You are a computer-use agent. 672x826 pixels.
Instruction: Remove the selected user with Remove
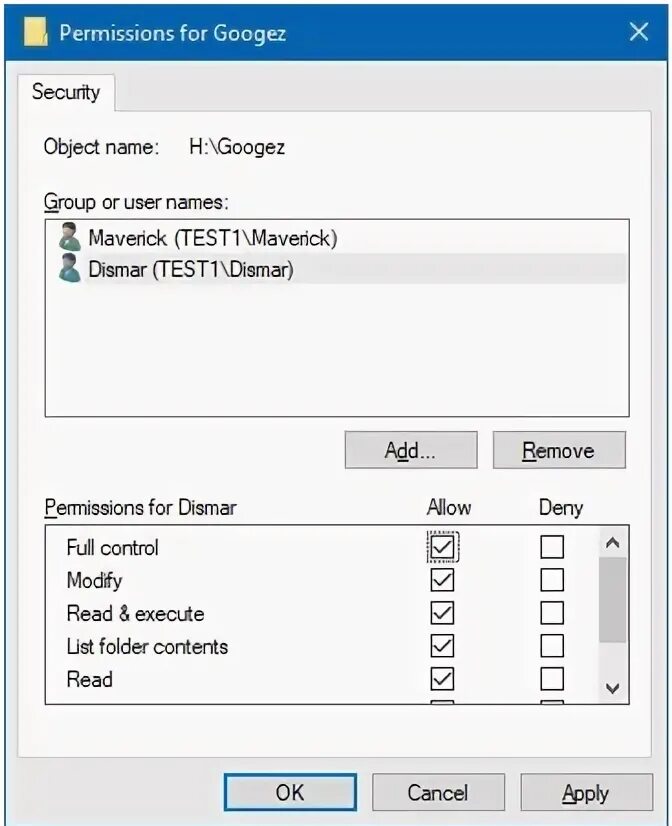click(x=559, y=450)
